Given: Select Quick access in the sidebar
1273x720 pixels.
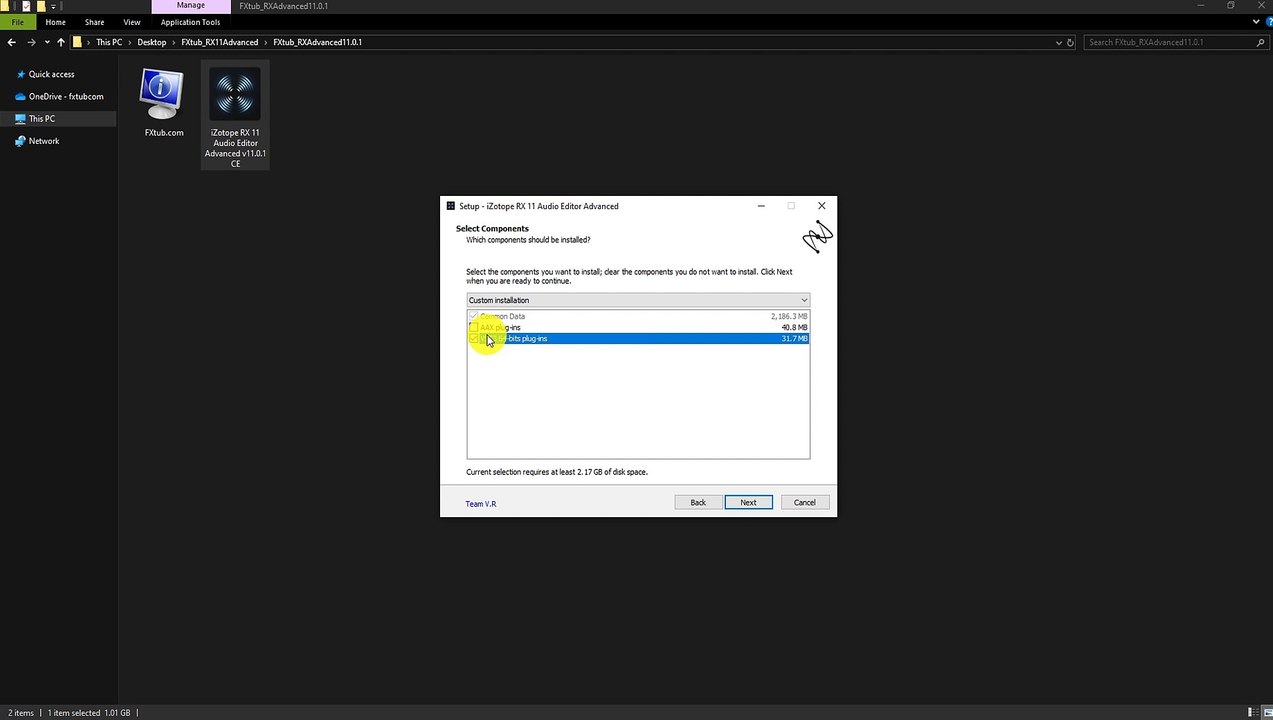Looking at the screenshot, I should tap(51, 74).
